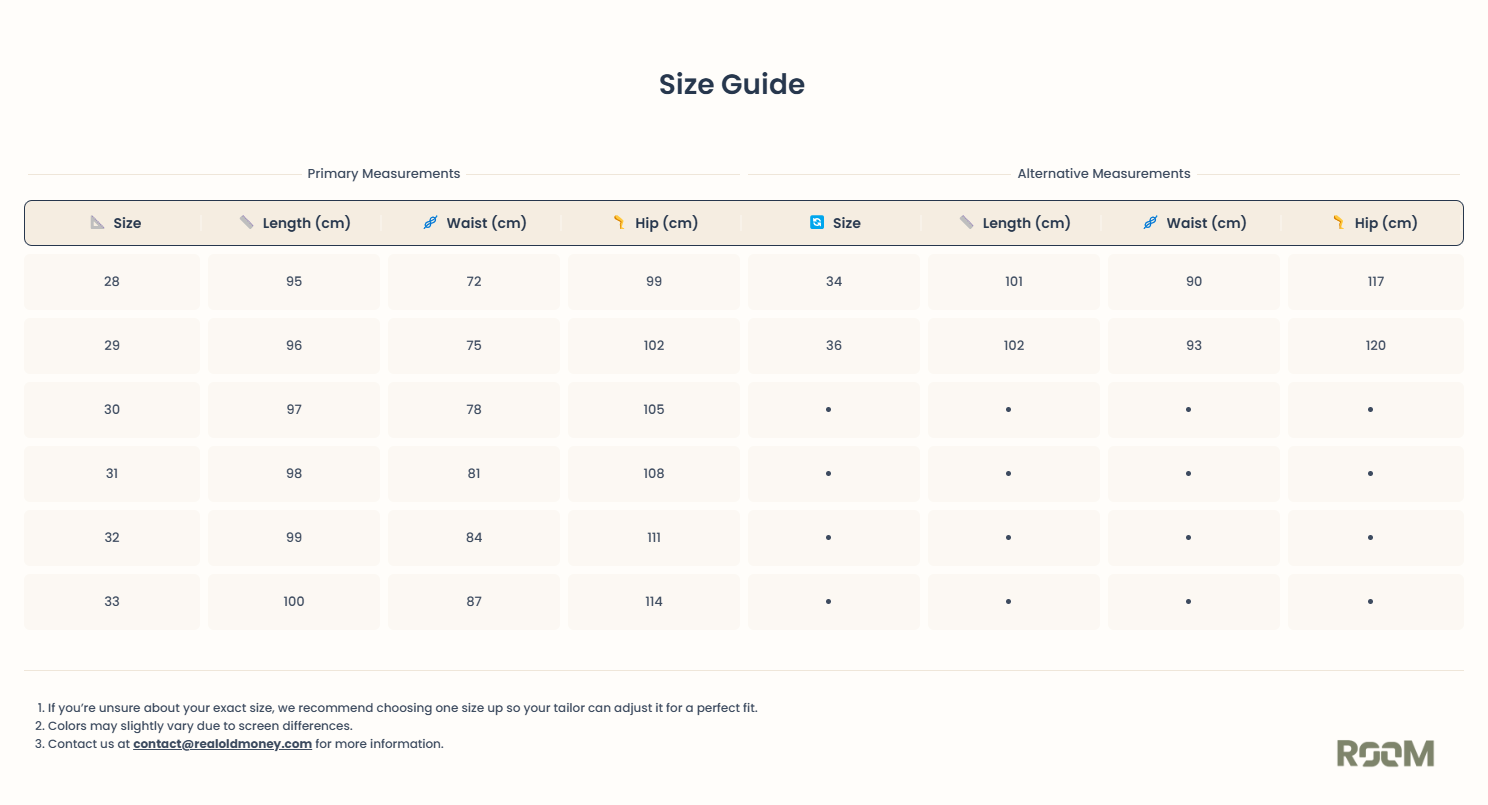Image resolution: width=1488 pixels, height=805 pixels.
Task: Click the primary Length (cm) column header
Action: [x=294, y=223]
